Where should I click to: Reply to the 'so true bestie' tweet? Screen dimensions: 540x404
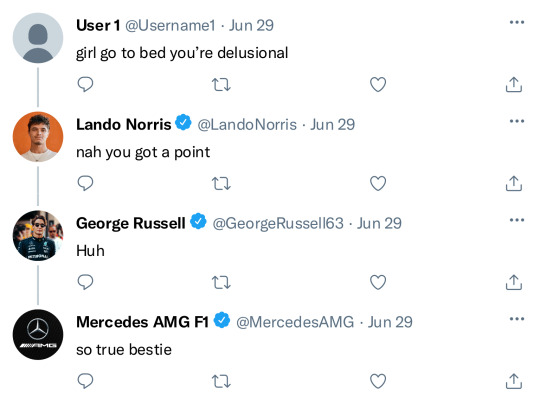pyautogui.click(x=85, y=381)
